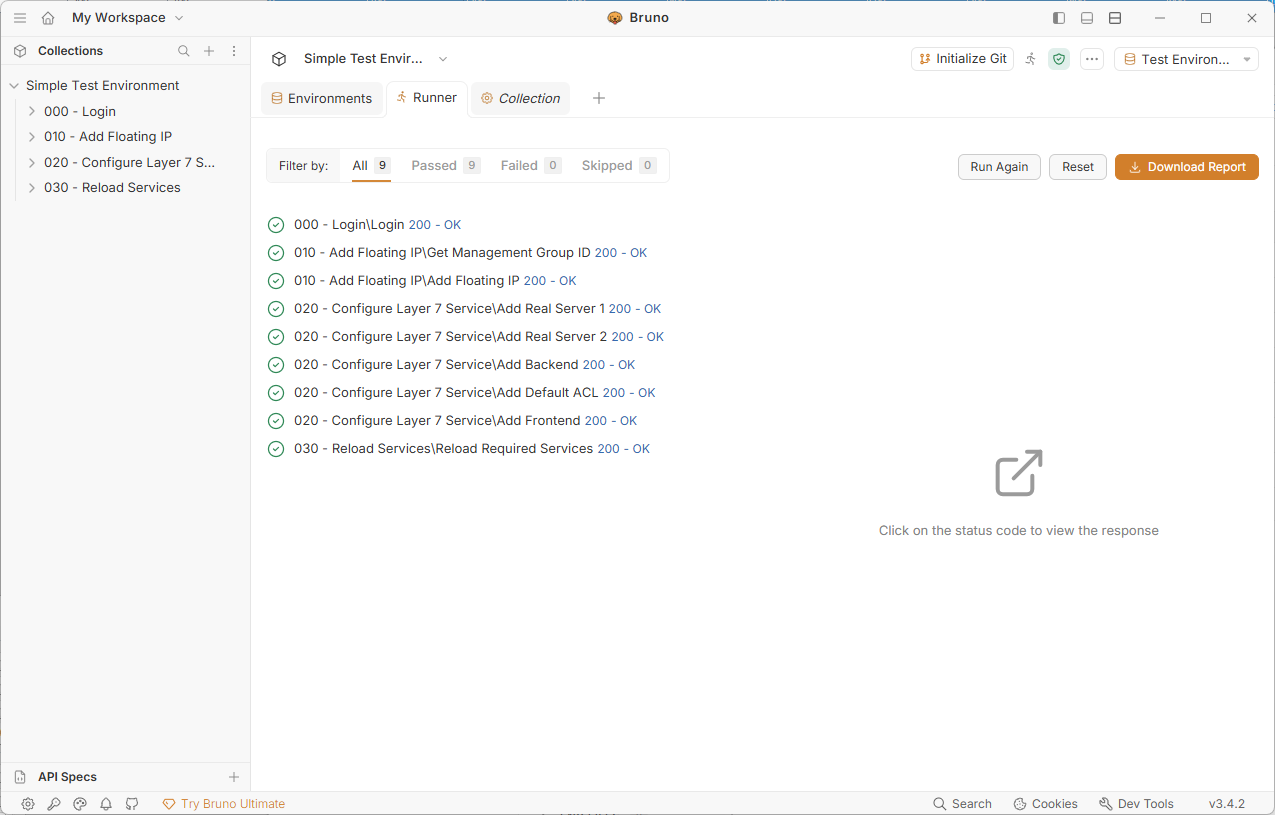Click passed check icon for Add Backend
1275x815 pixels.
(276, 365)
